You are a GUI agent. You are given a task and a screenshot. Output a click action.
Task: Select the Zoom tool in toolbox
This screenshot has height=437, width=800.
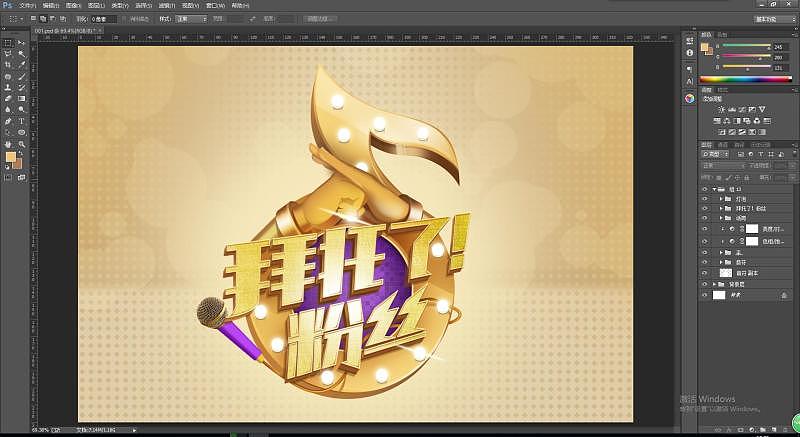tap(21, 144)
